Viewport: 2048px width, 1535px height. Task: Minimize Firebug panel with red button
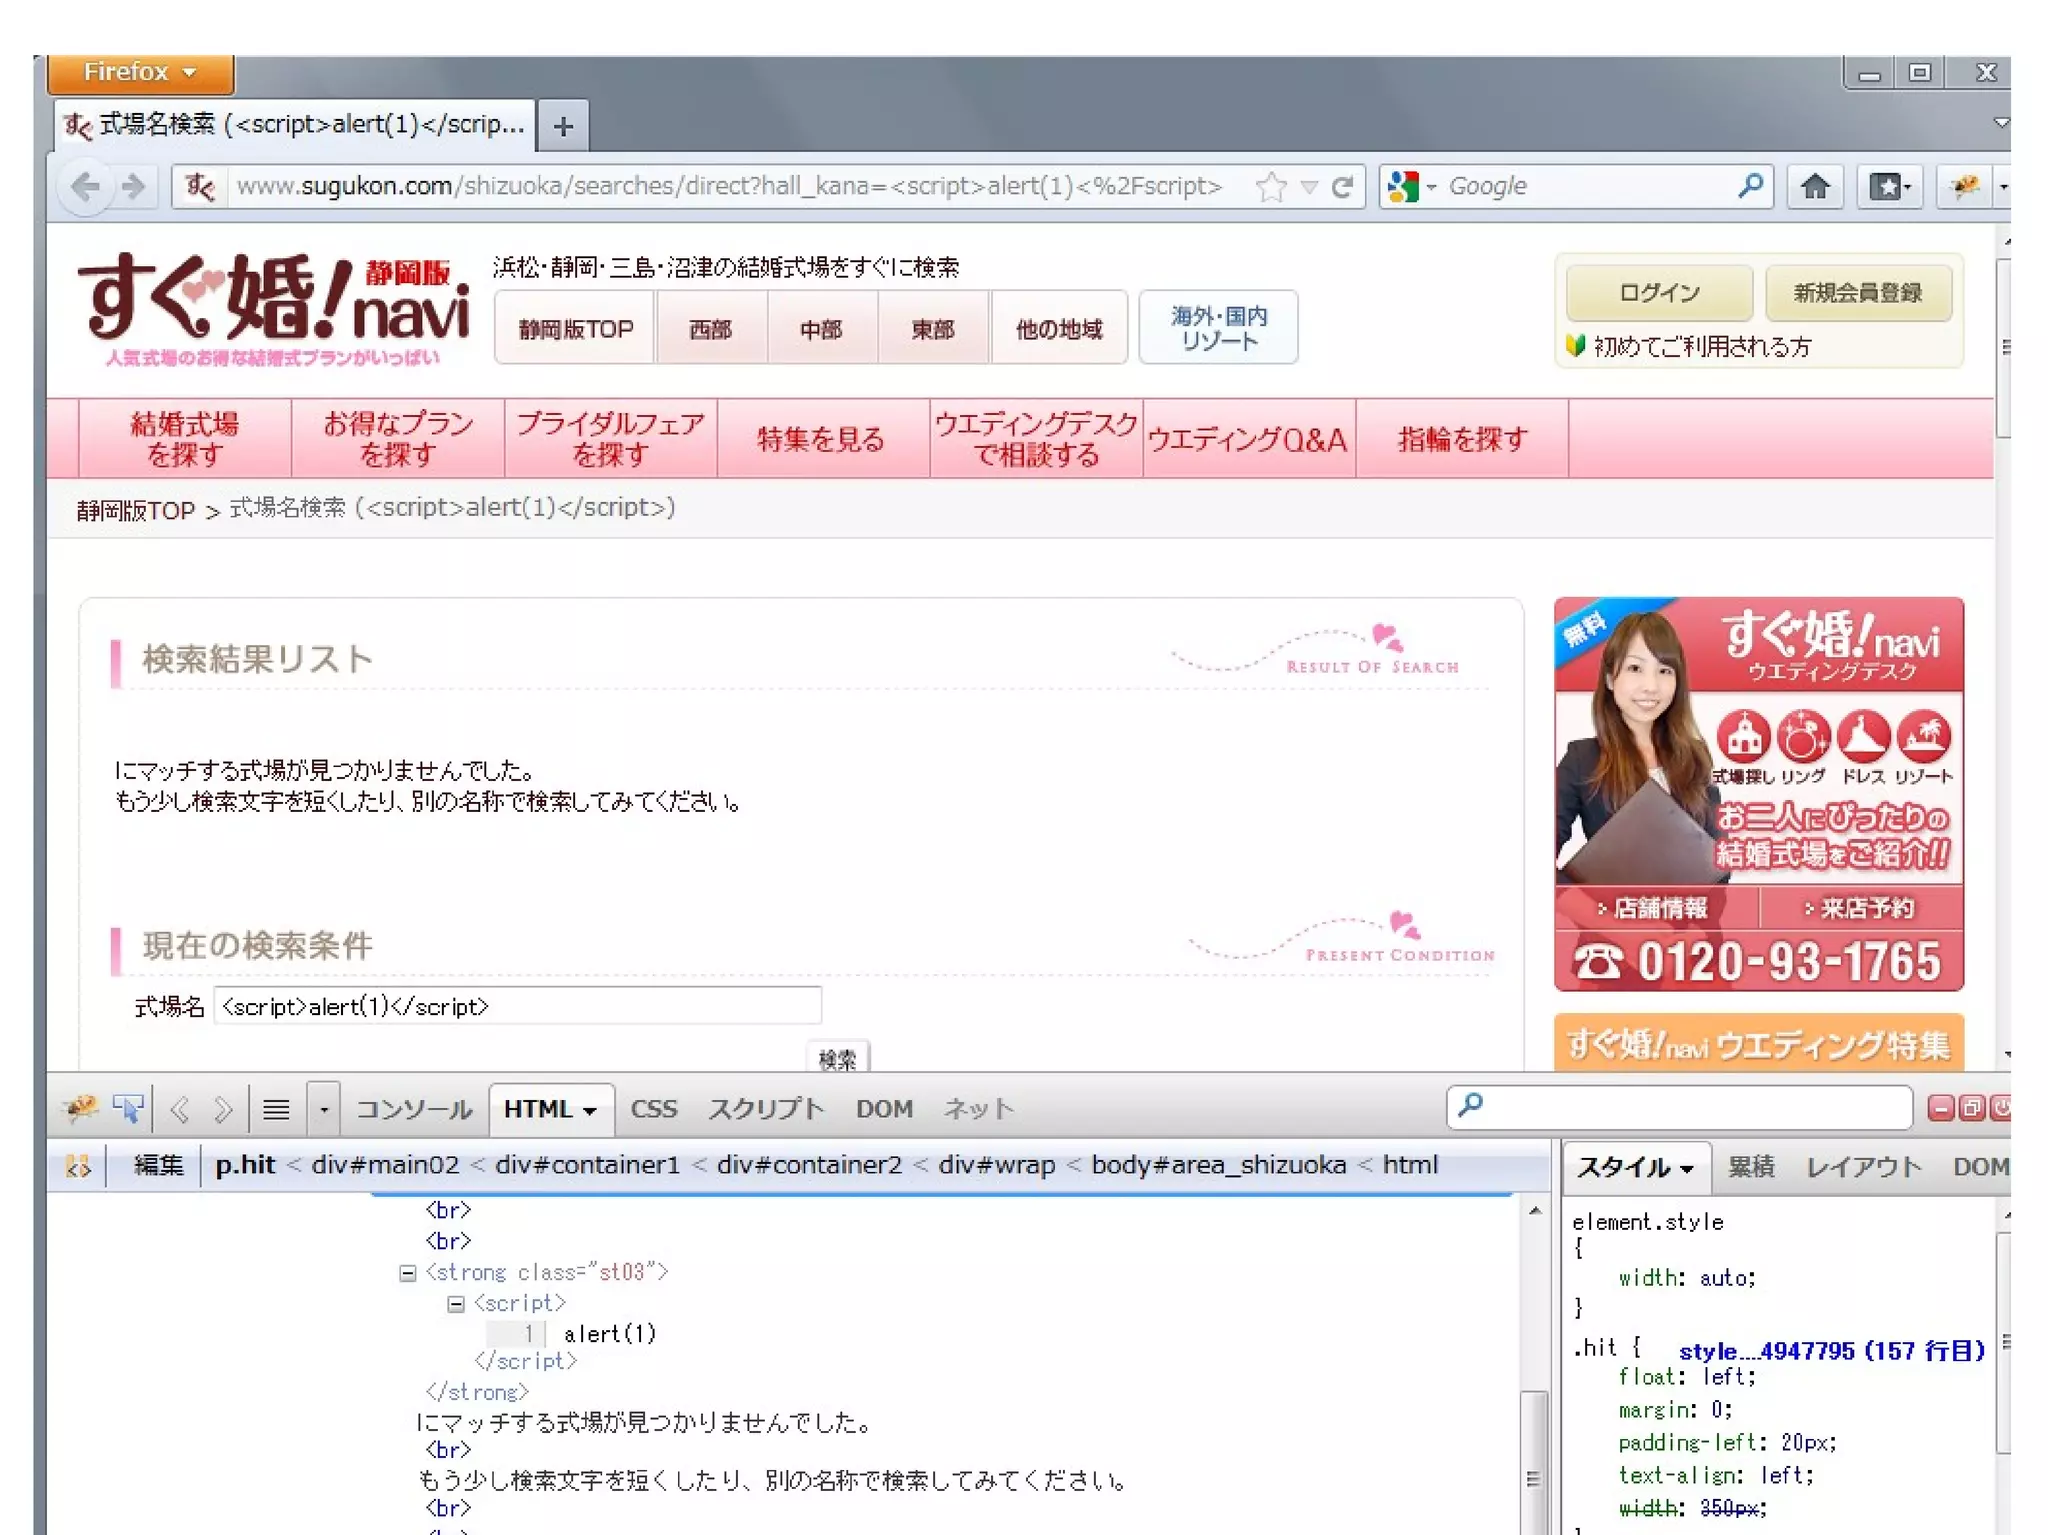tap(1940, 1108)
